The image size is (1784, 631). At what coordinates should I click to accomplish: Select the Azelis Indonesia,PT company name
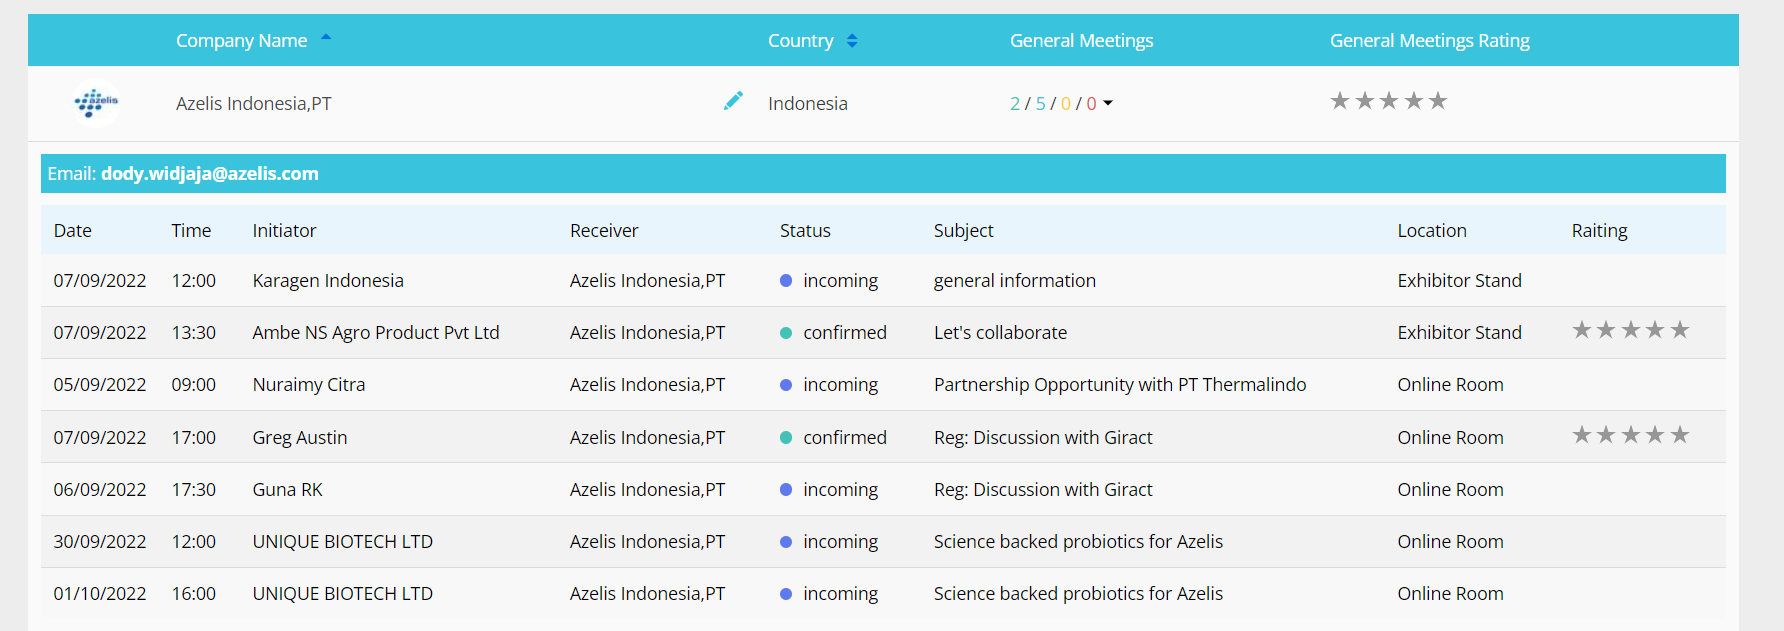pyautogui.click(x=254, y=104)
